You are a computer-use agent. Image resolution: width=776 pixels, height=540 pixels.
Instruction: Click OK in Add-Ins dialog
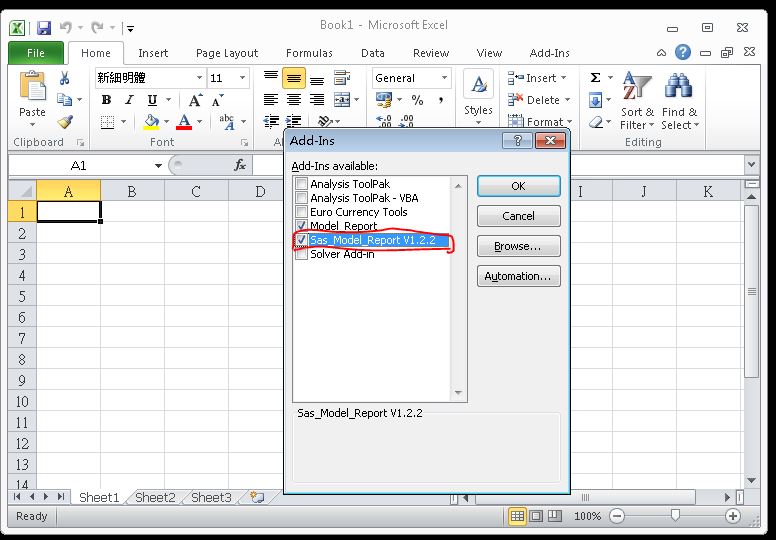(x=519, y=186)
